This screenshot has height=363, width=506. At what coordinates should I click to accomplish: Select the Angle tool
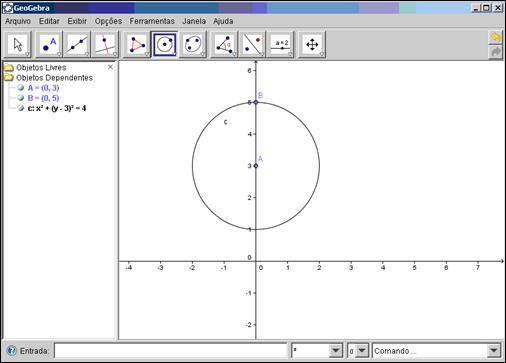[224, 44]
